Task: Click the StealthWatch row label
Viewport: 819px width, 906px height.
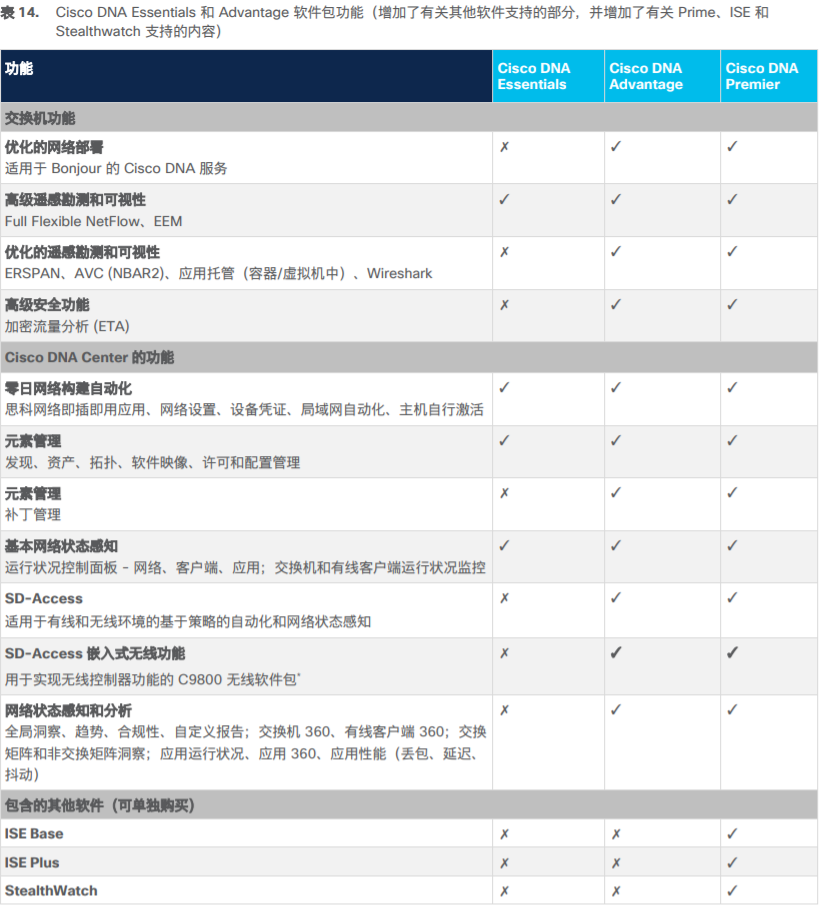Action: (51, 890)
